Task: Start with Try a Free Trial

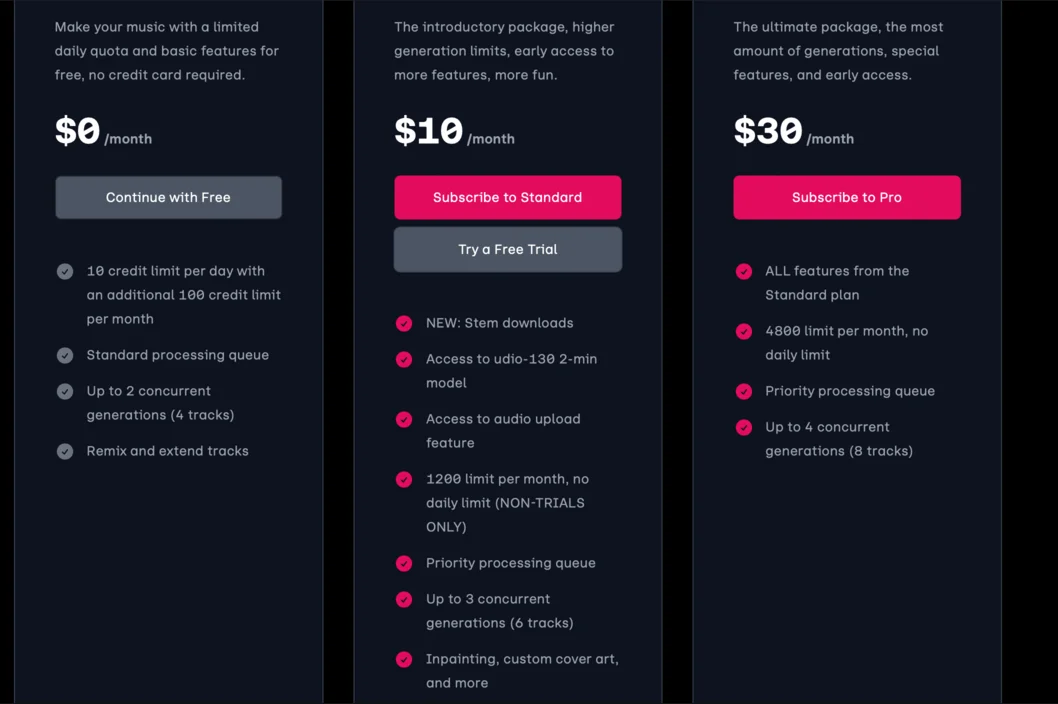Action: pos(507,249)
